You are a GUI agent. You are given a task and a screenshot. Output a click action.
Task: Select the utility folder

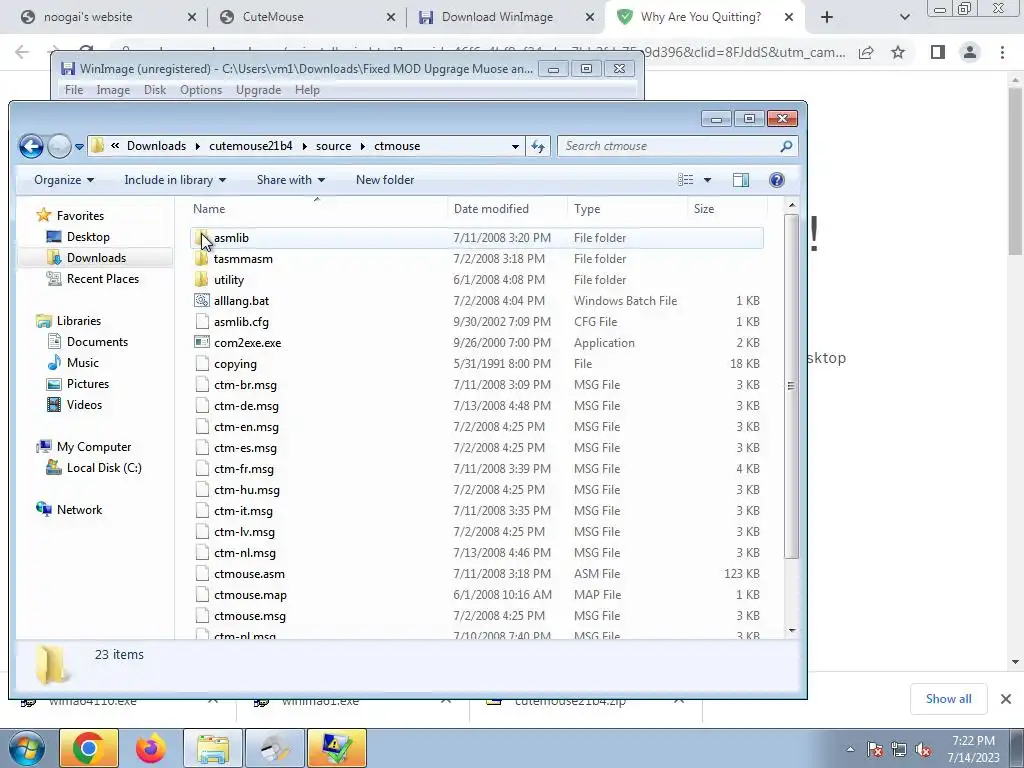(229, 280)
